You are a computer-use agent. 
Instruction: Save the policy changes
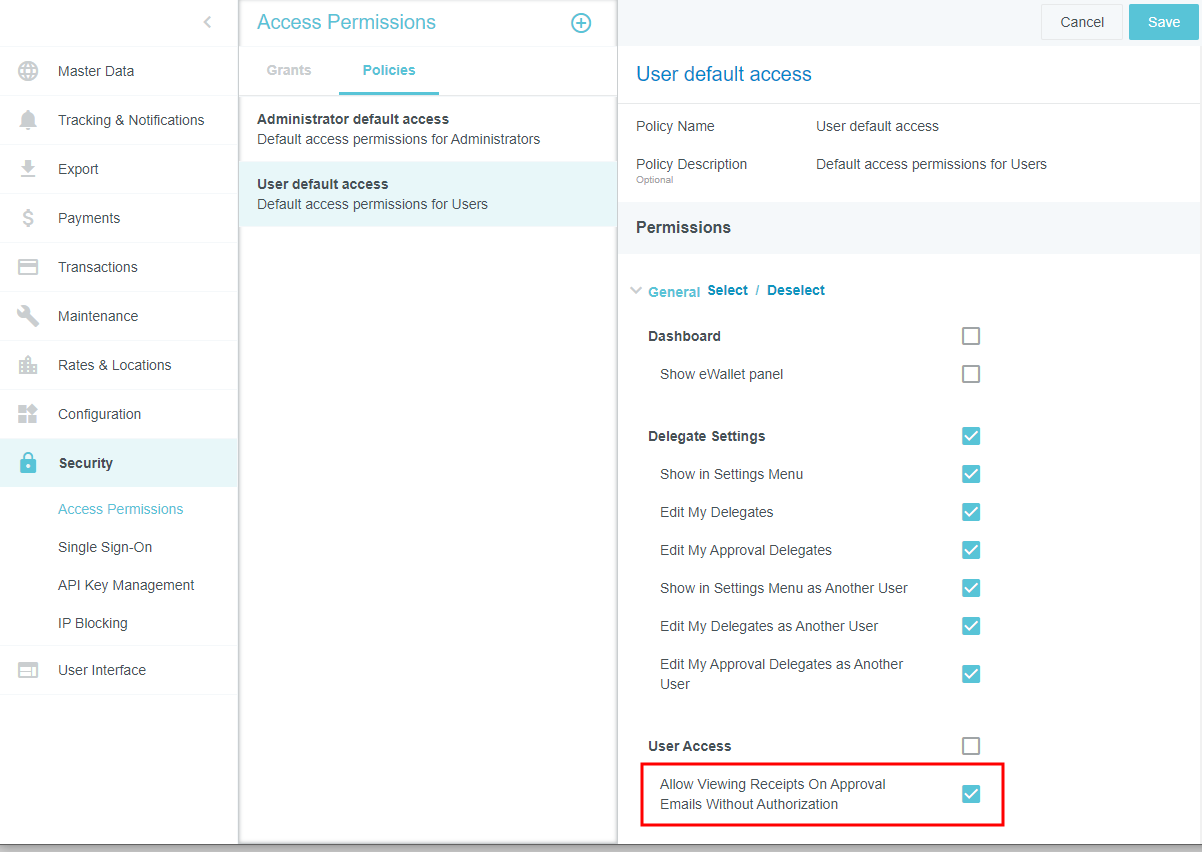point(1163,22)
